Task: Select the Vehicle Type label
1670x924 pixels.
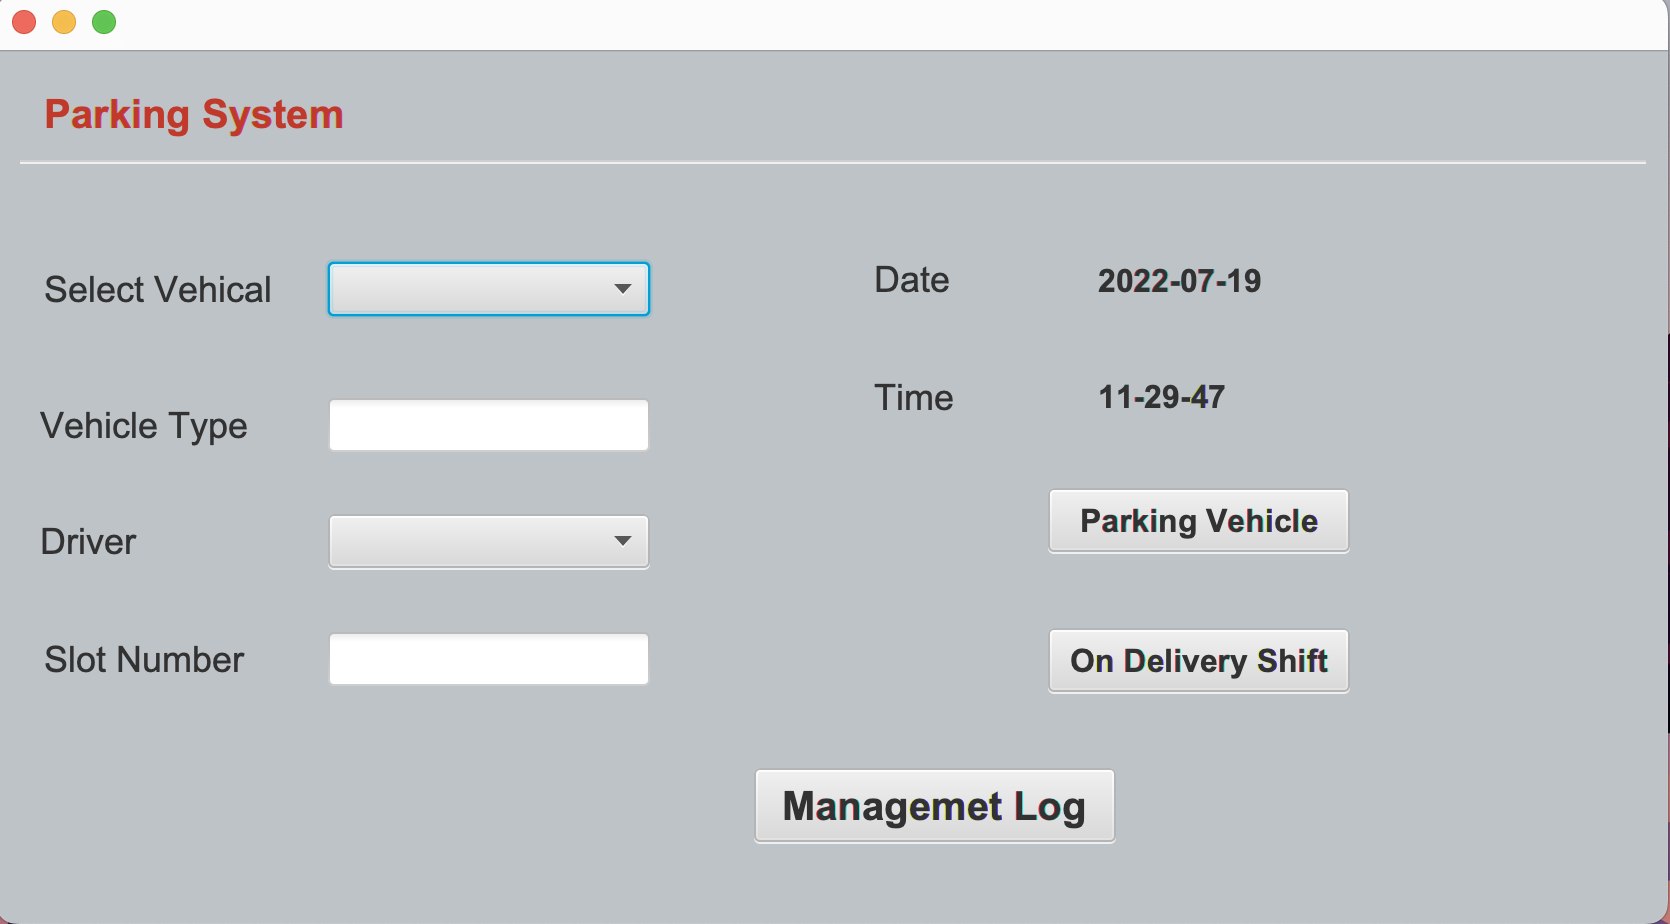Action: [143, 425]
